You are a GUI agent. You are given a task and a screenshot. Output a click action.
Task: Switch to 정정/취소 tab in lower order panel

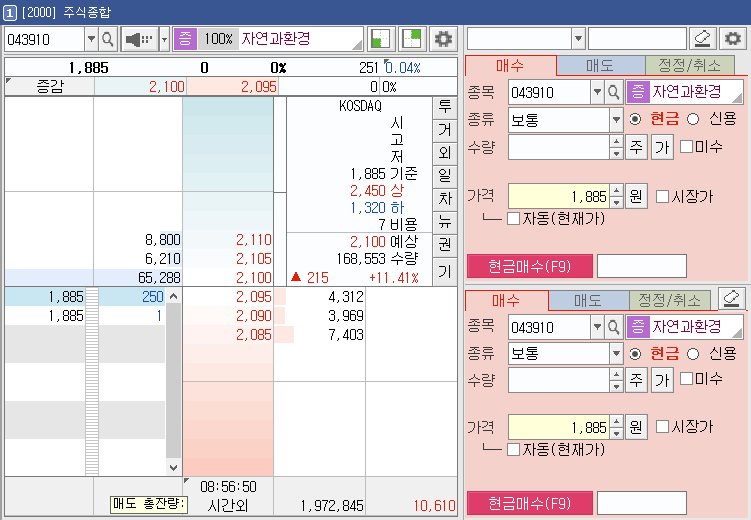[x=671, y=301]
